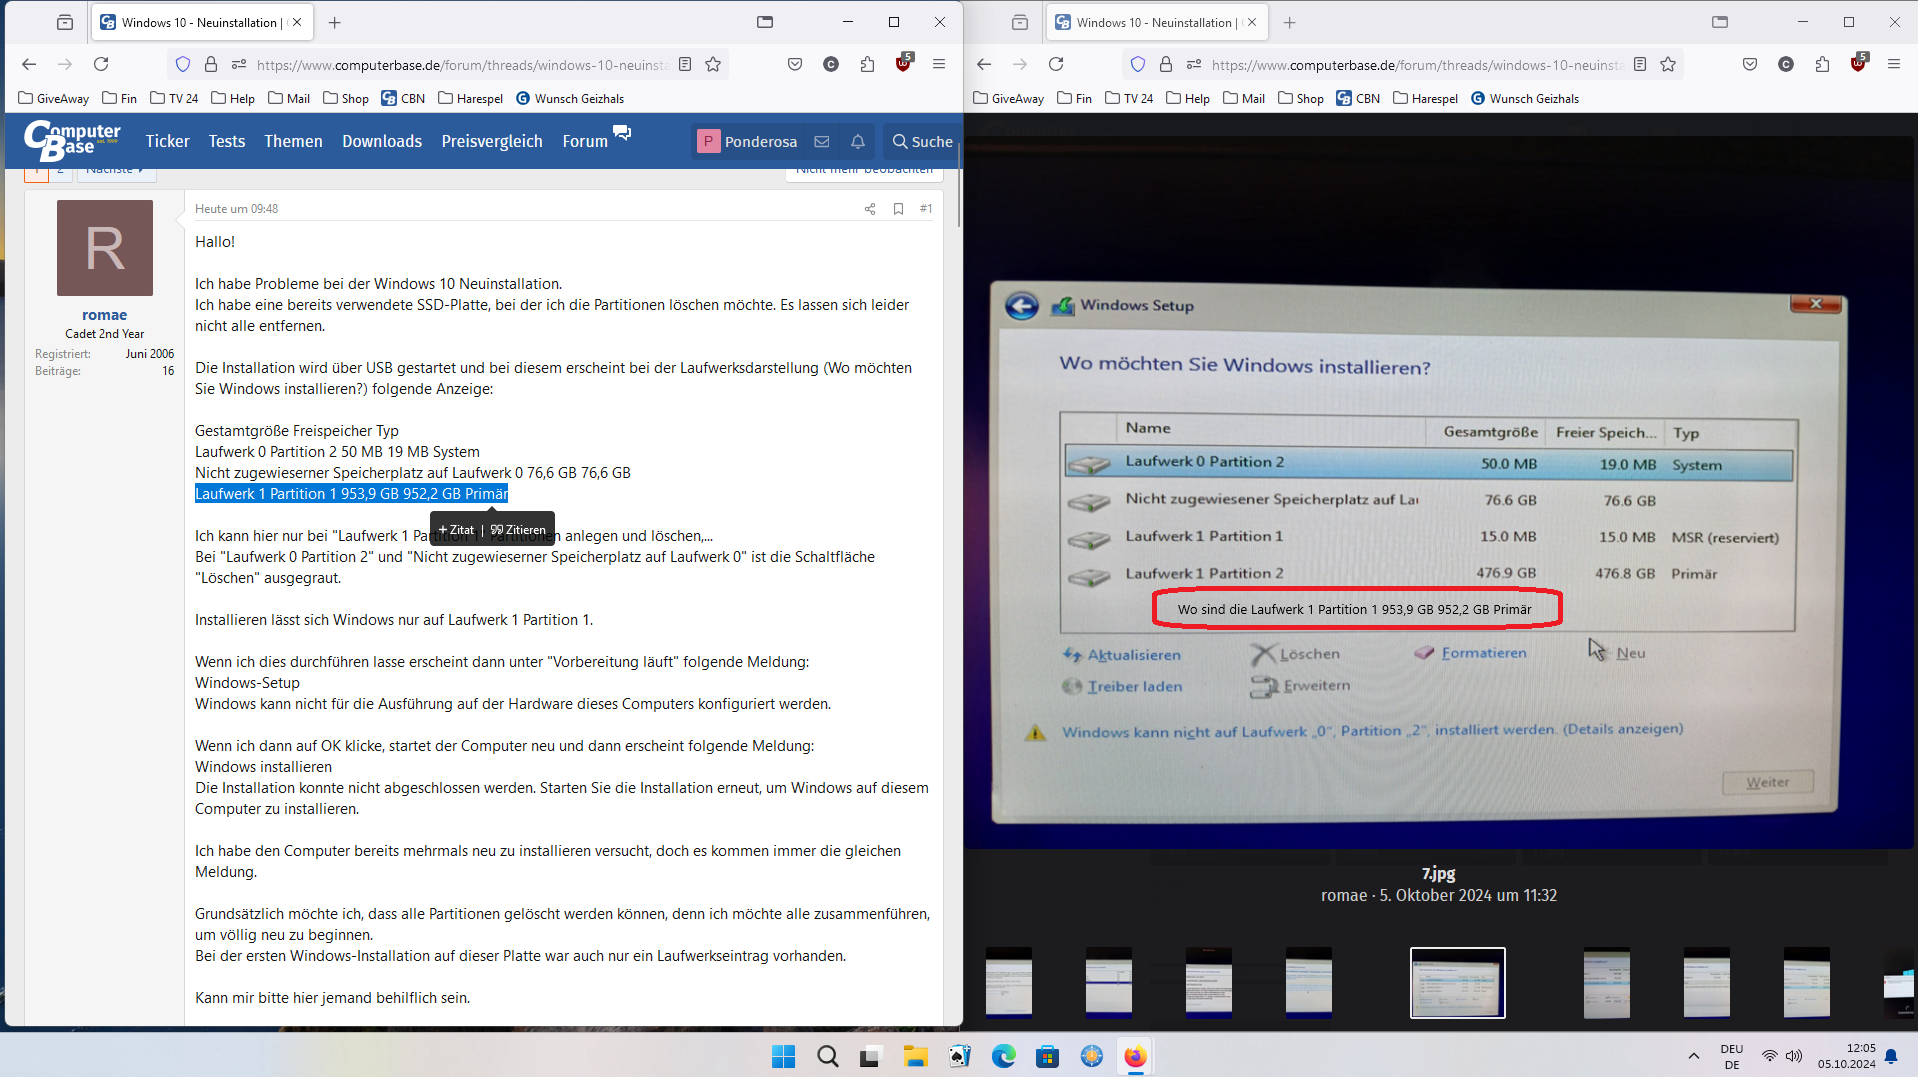Open uBlock Origin icon in right window

[1859, 62]
